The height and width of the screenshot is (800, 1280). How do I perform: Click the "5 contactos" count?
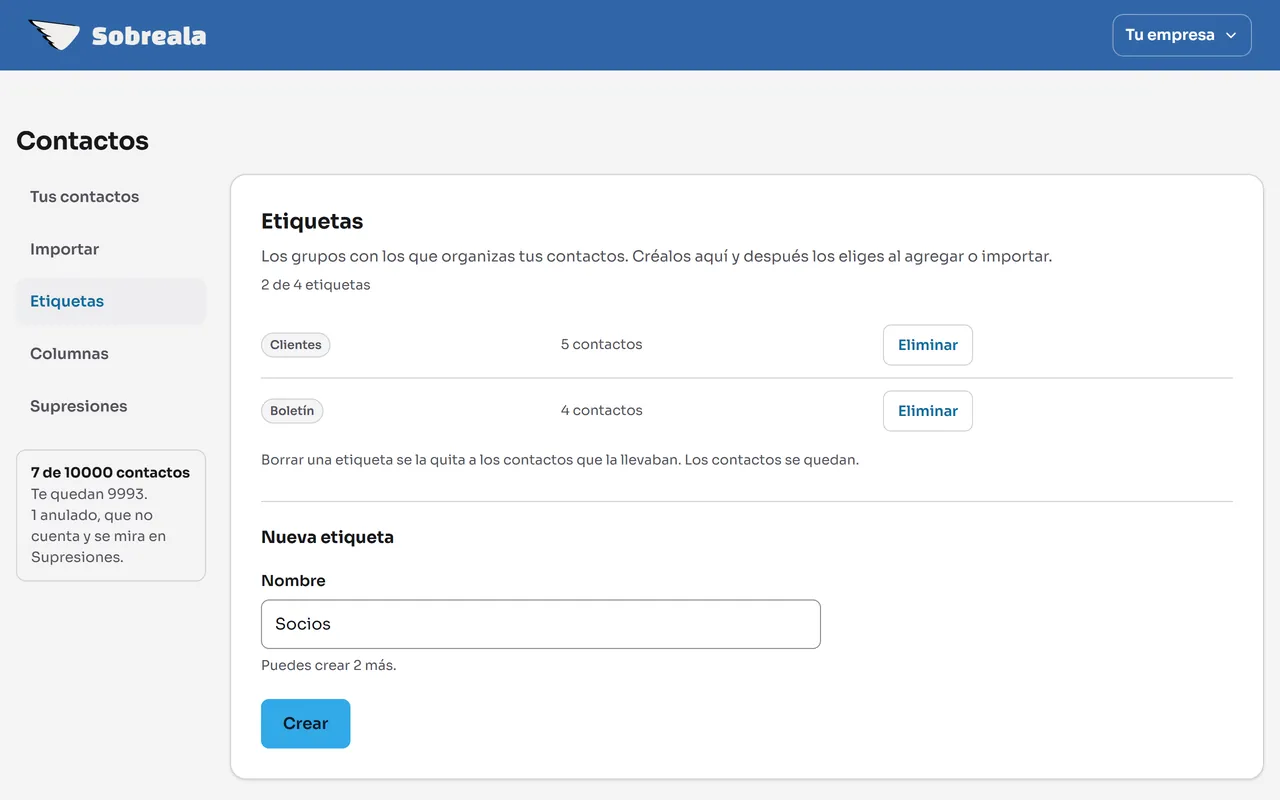601,344
